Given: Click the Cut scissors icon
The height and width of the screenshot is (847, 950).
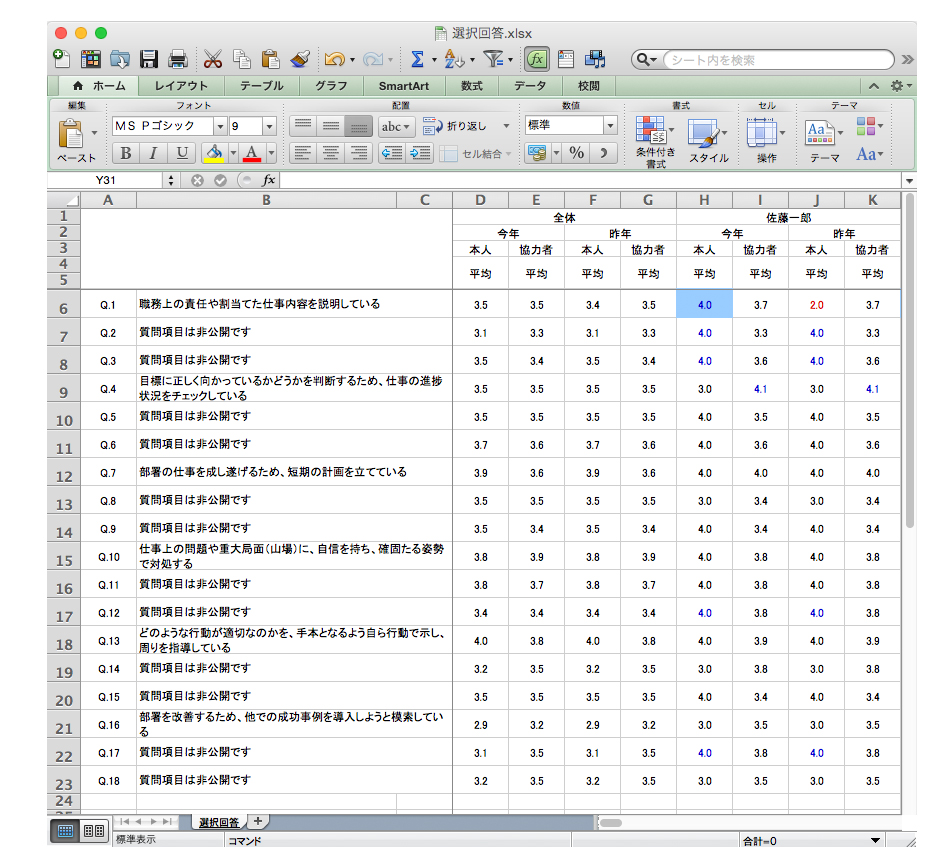Looking at the screenshot, I should 213,59.
